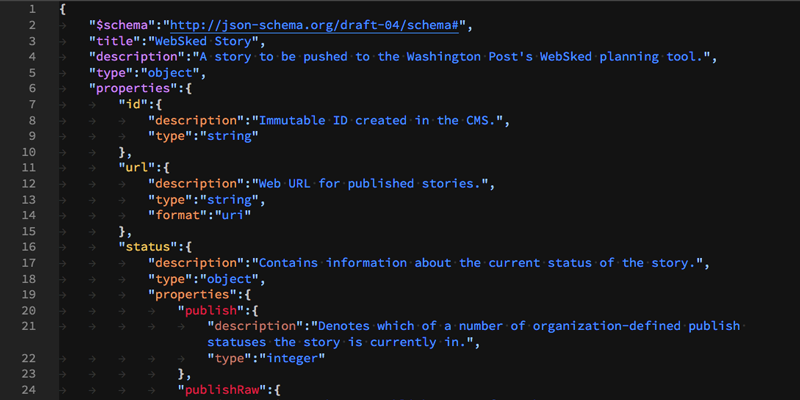Click the "type" key on line 5
This screenshot has height=400, width=800.
[x=111, y=72]
